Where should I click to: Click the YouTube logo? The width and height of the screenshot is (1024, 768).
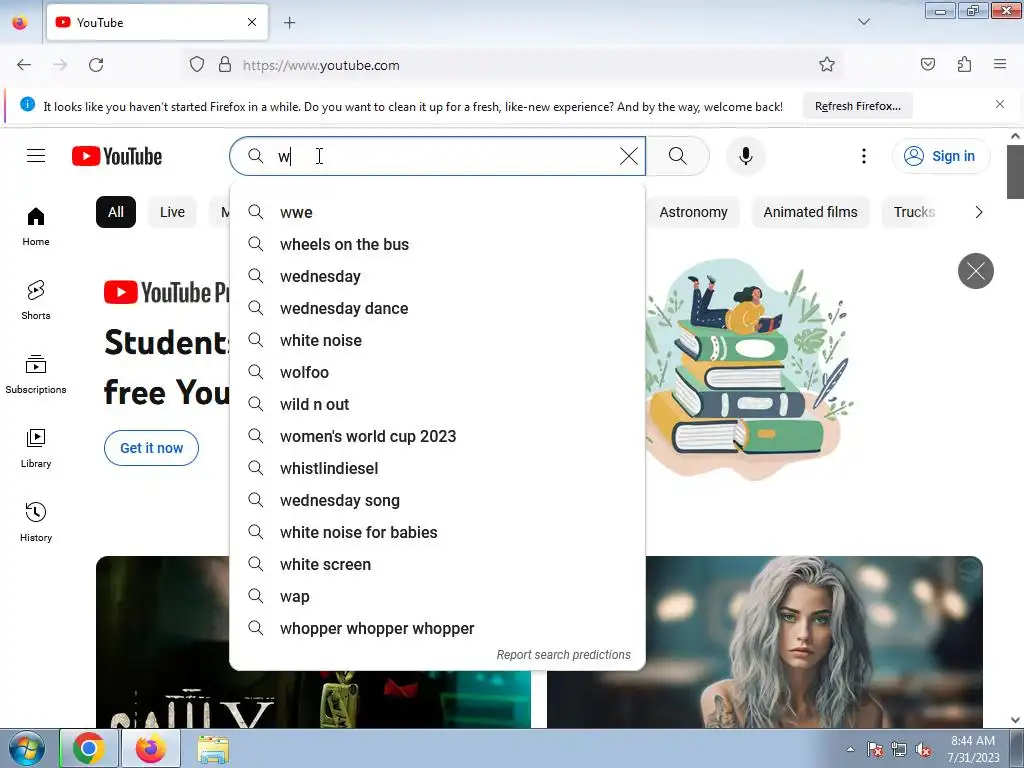pos(117,156)
